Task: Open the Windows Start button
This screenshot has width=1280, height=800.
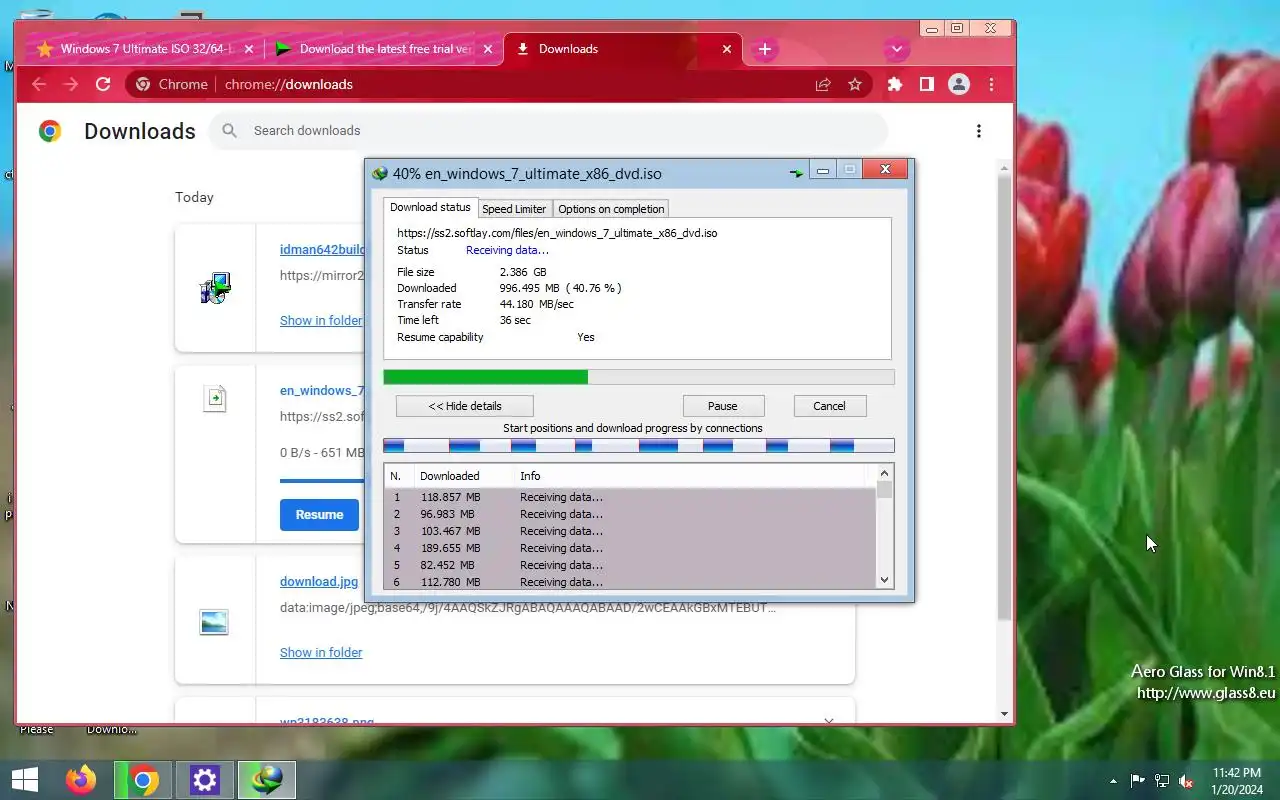Action: (x=25, y=780)
